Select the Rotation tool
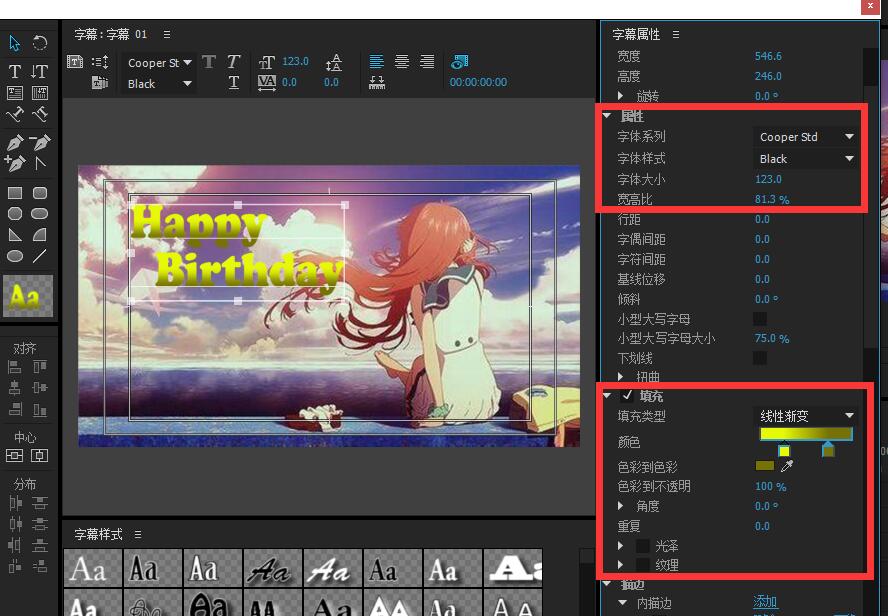 40,43
